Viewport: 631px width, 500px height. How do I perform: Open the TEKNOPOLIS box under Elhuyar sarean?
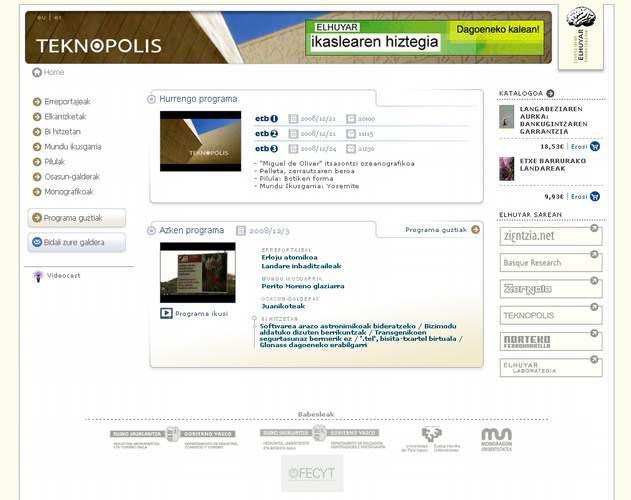point(551,315)
